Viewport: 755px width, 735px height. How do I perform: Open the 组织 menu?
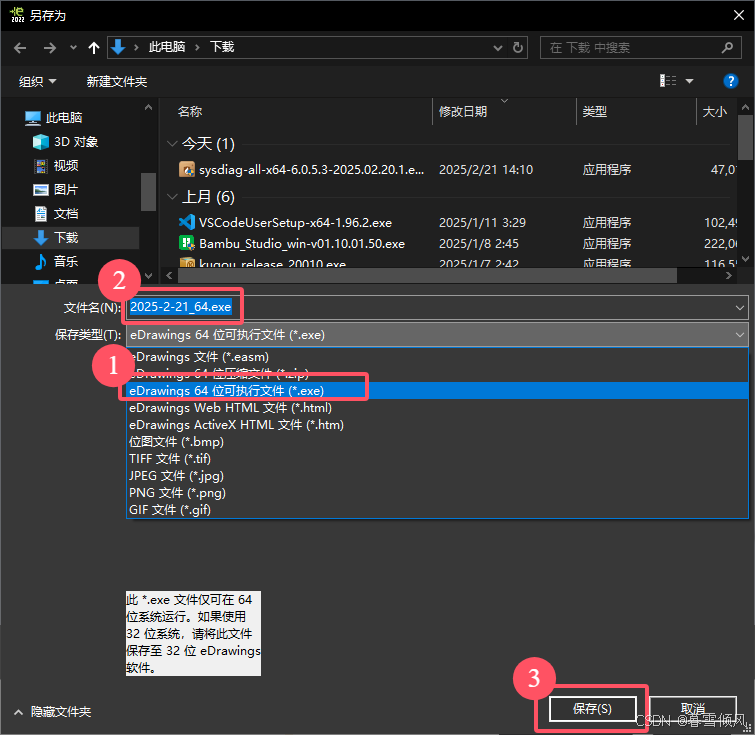click(x=37, y=81)
